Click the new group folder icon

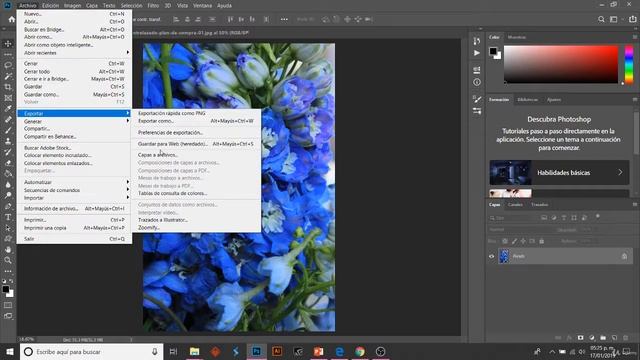(x=603, y=338)
